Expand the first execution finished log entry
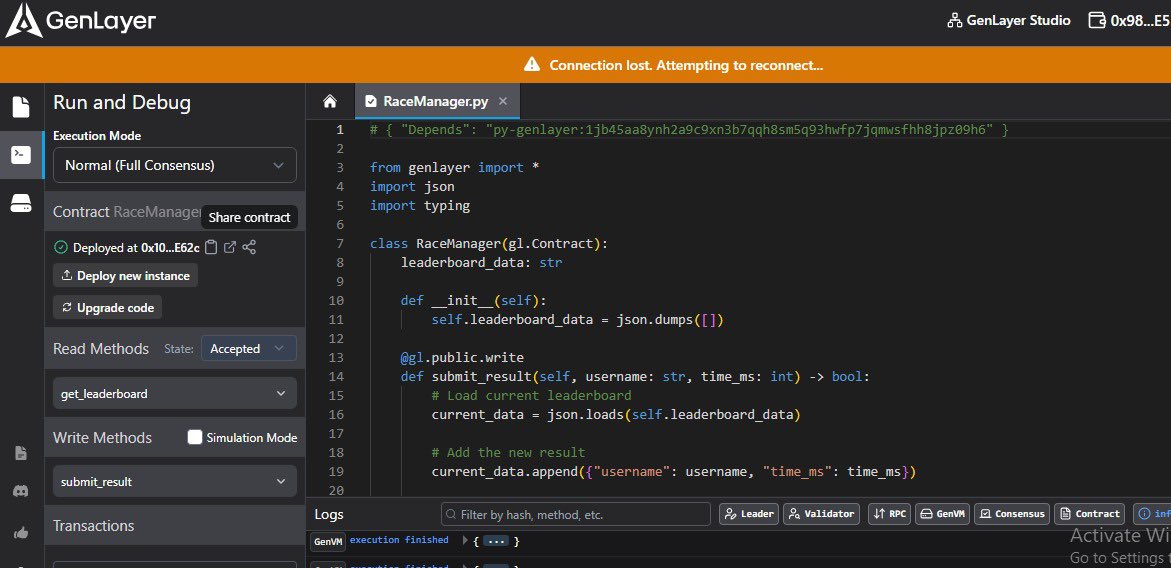 pyautogui.click(x=465, y=540)
